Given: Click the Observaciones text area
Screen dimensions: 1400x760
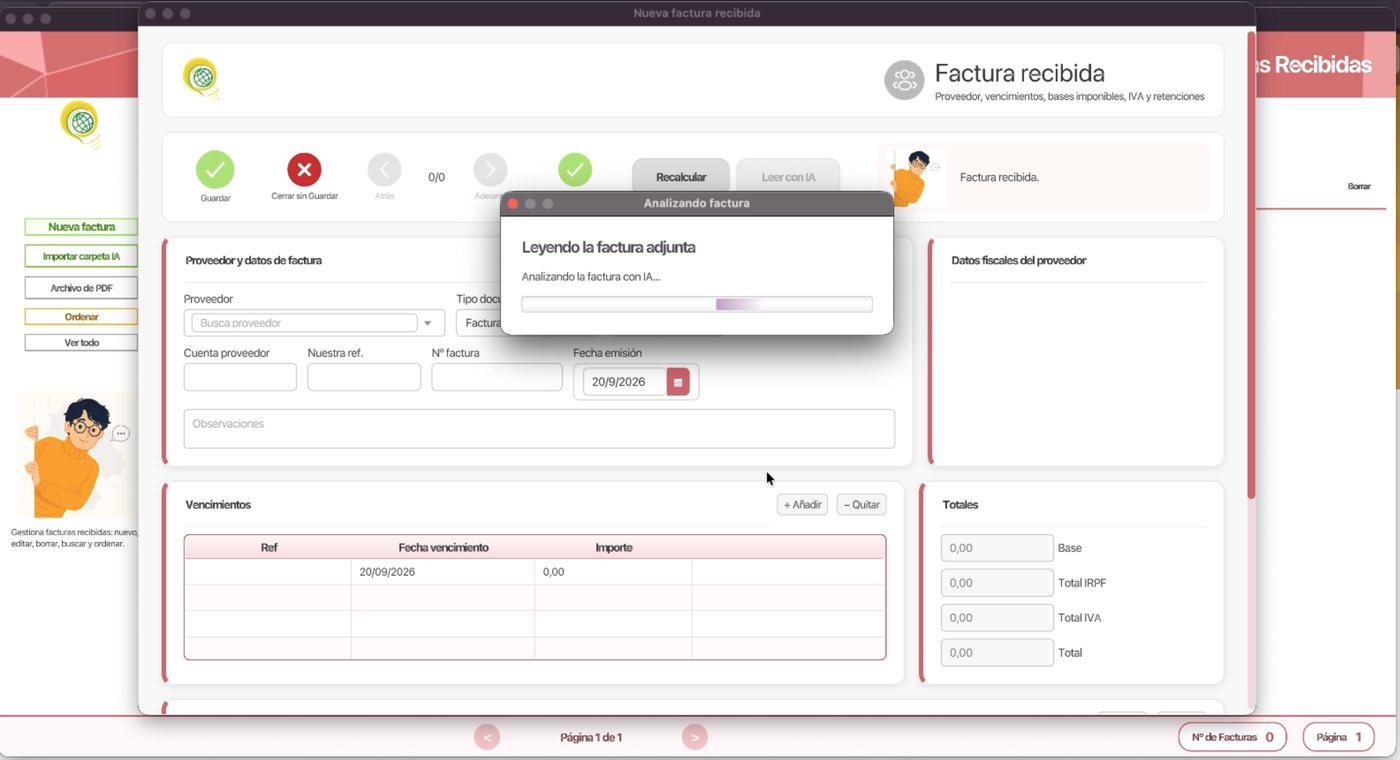Looking at the screenshot, I should (539, 429).
